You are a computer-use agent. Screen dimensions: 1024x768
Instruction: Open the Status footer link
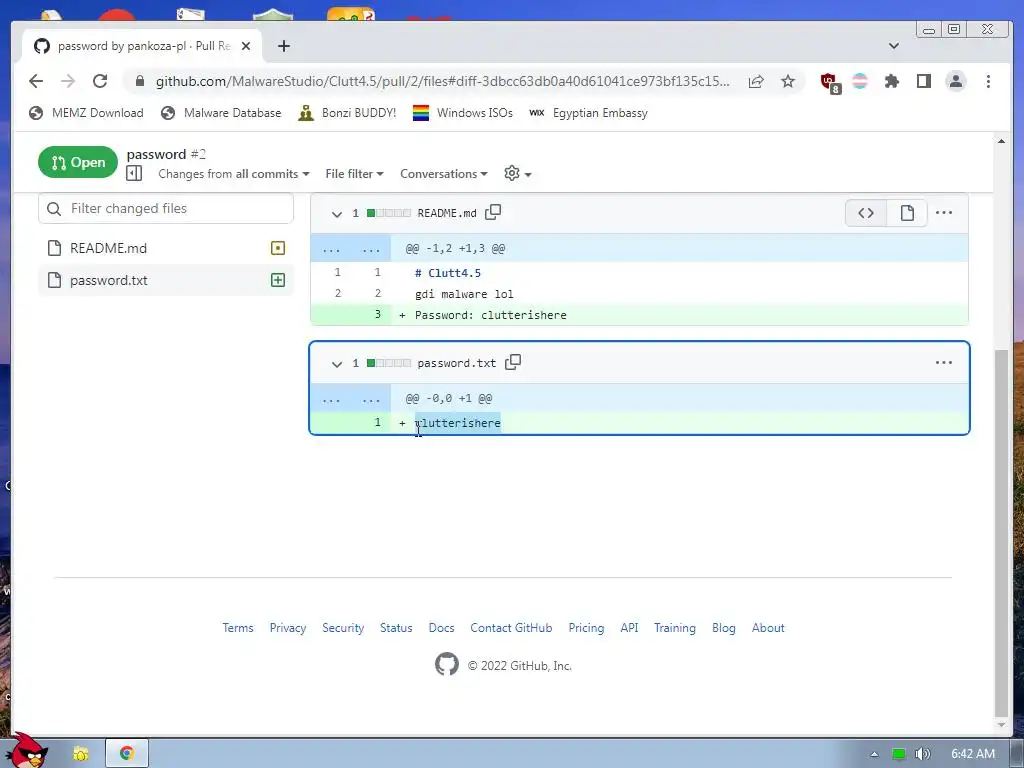pos(396,628)
